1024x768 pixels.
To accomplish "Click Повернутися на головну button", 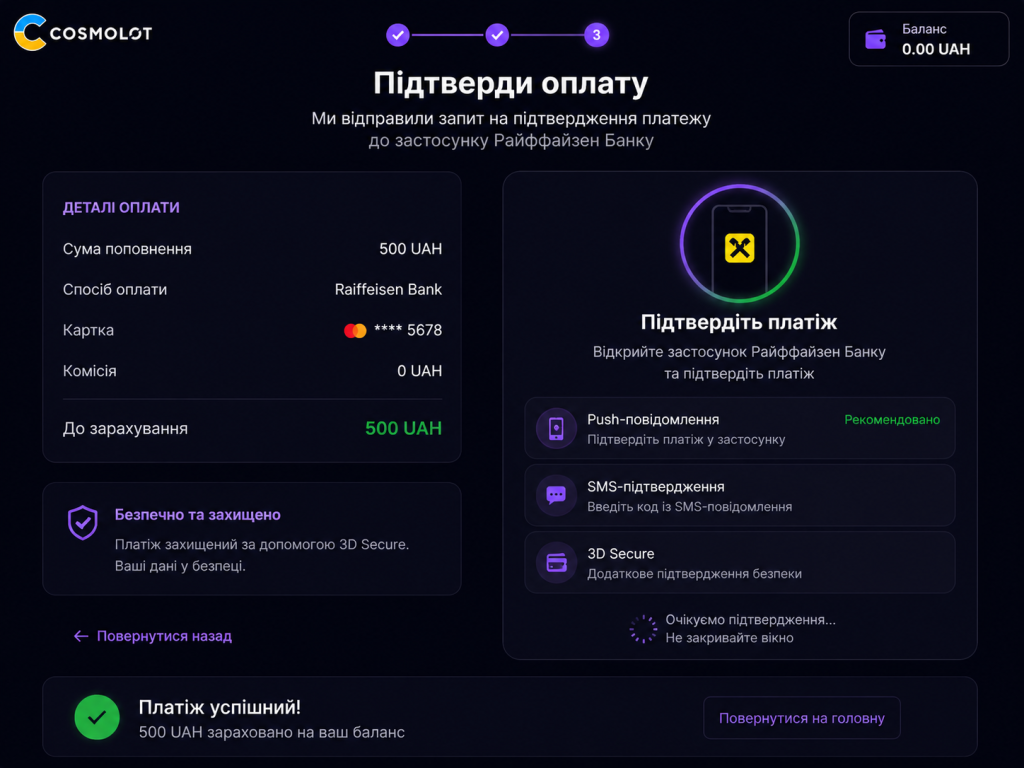I will click(x=801, y=718).
